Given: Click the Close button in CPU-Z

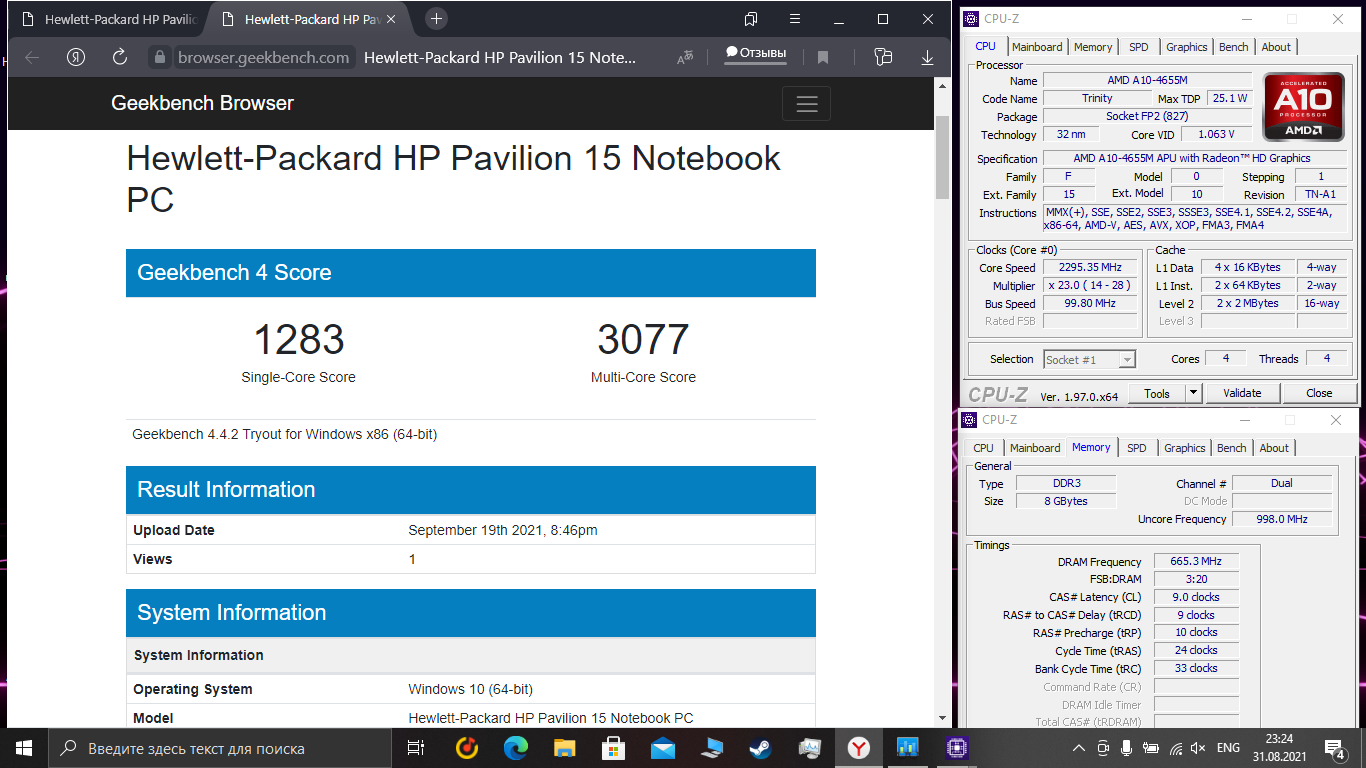Looking at the screenshot, I should (x=1319, y=393).
